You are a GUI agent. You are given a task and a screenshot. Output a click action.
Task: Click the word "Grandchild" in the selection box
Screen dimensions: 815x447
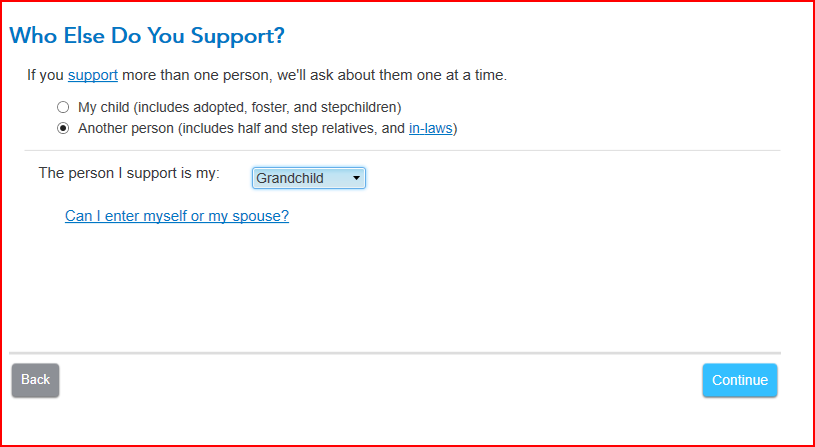tap(290, 178)
